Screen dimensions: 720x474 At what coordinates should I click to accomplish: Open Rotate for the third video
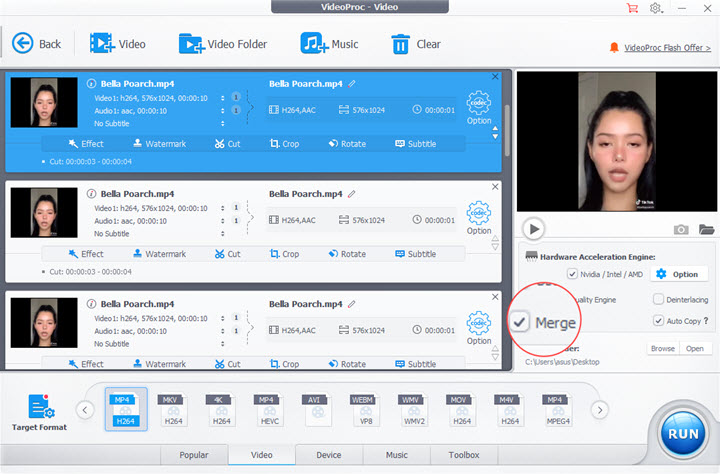[x=347, y=364]
